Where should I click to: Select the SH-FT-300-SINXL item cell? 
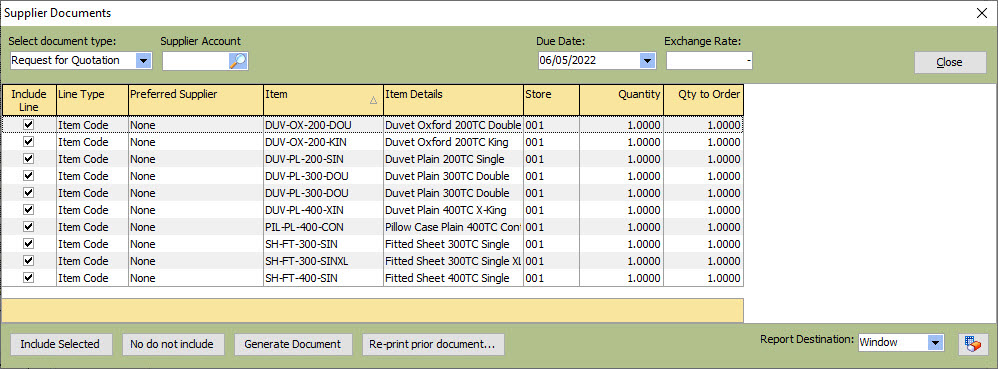323,261
